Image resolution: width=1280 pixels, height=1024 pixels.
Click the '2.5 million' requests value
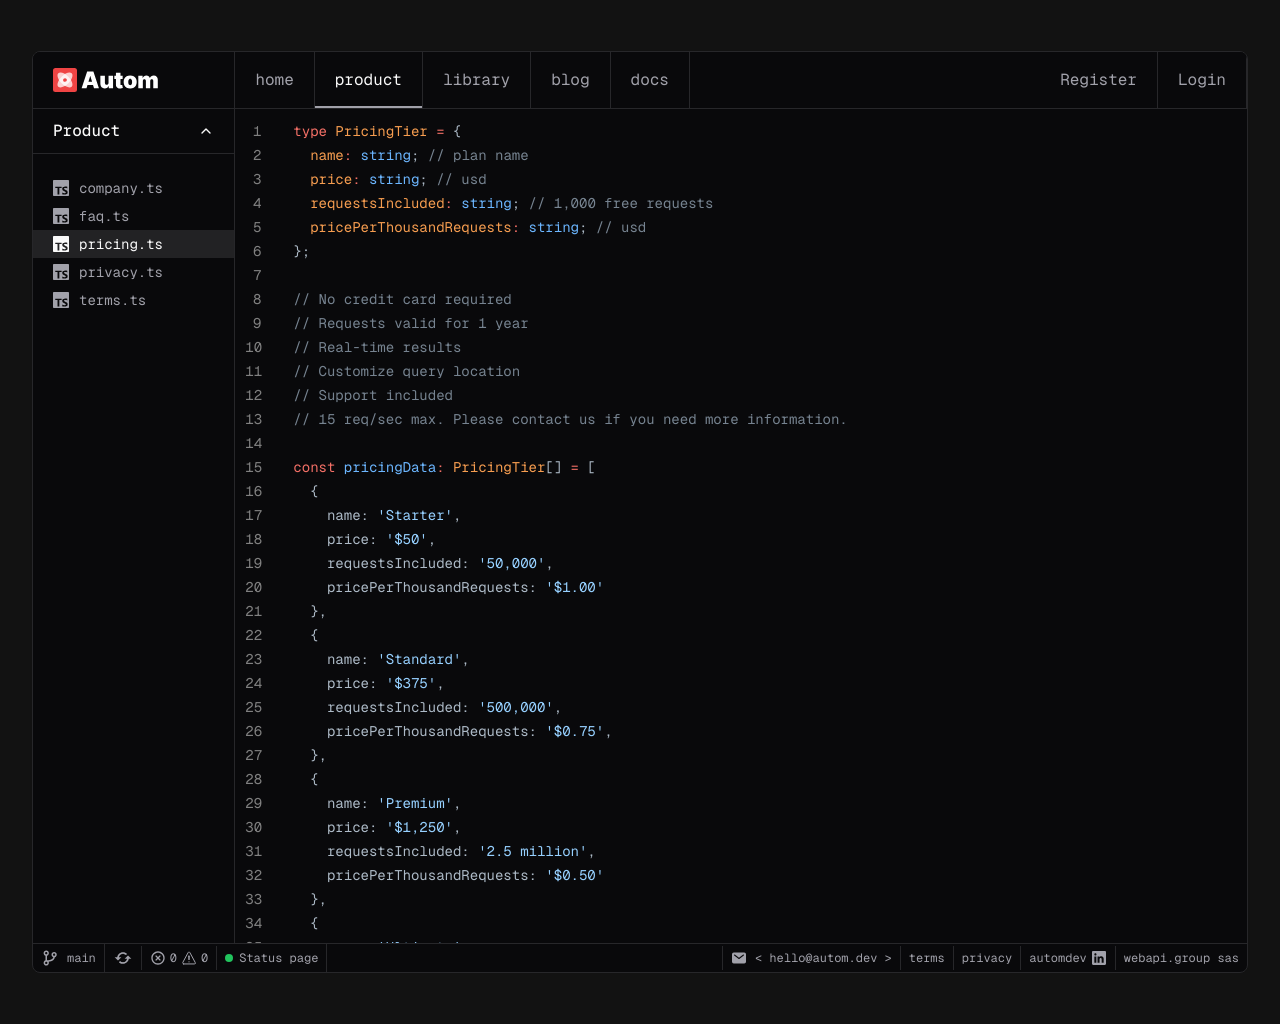(533, 851)
